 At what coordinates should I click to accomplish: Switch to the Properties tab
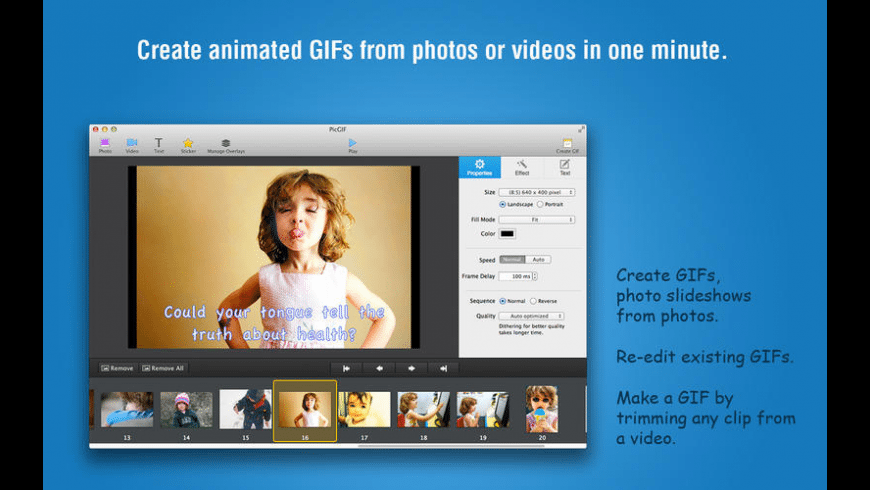479,168
